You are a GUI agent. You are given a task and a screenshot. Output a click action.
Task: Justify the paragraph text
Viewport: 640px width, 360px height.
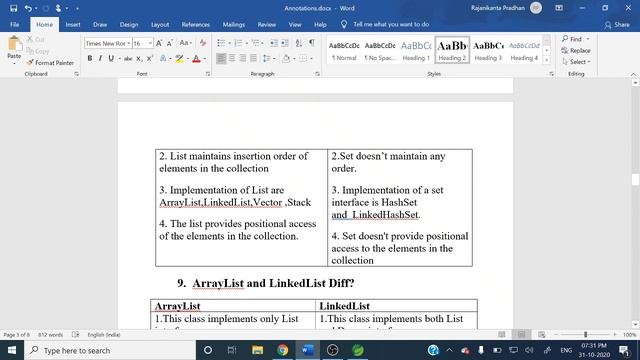(253, 59)
